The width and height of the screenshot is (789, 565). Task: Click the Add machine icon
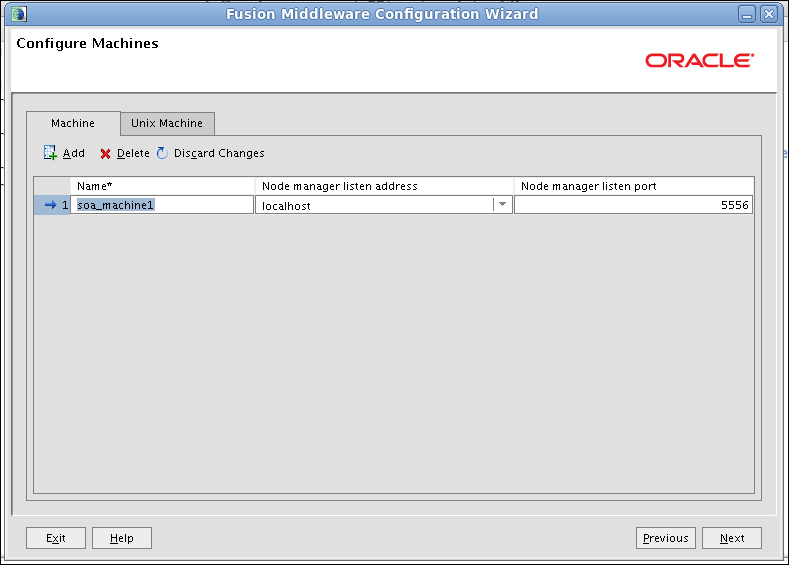[50, 152]
